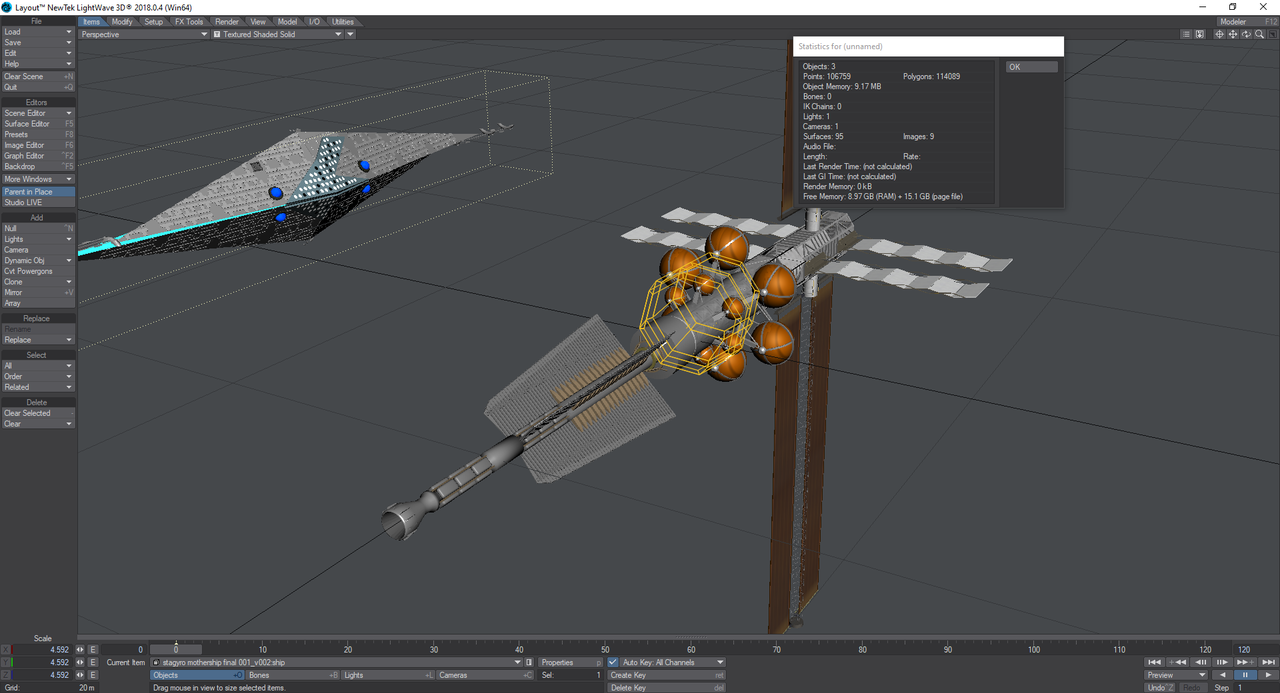Go to the previous keyframe
This screenshot has height=693, width=1280.
click(x=1177, y=662)
